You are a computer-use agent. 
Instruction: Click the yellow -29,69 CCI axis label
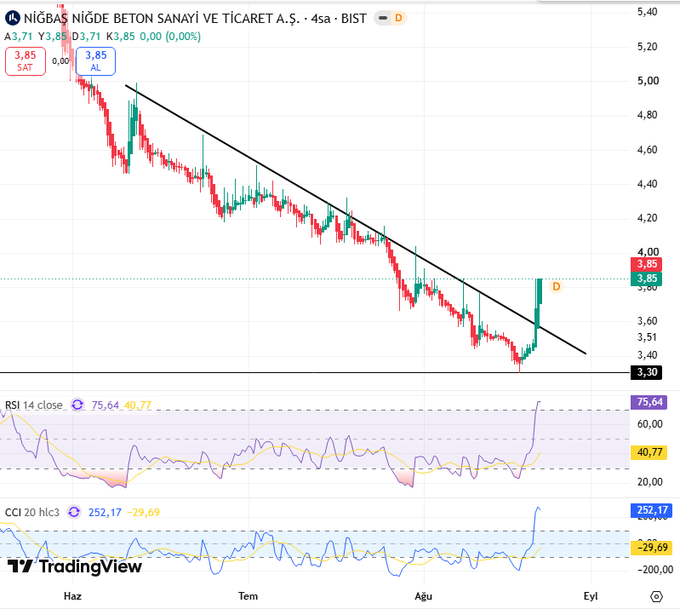[651, 547]
